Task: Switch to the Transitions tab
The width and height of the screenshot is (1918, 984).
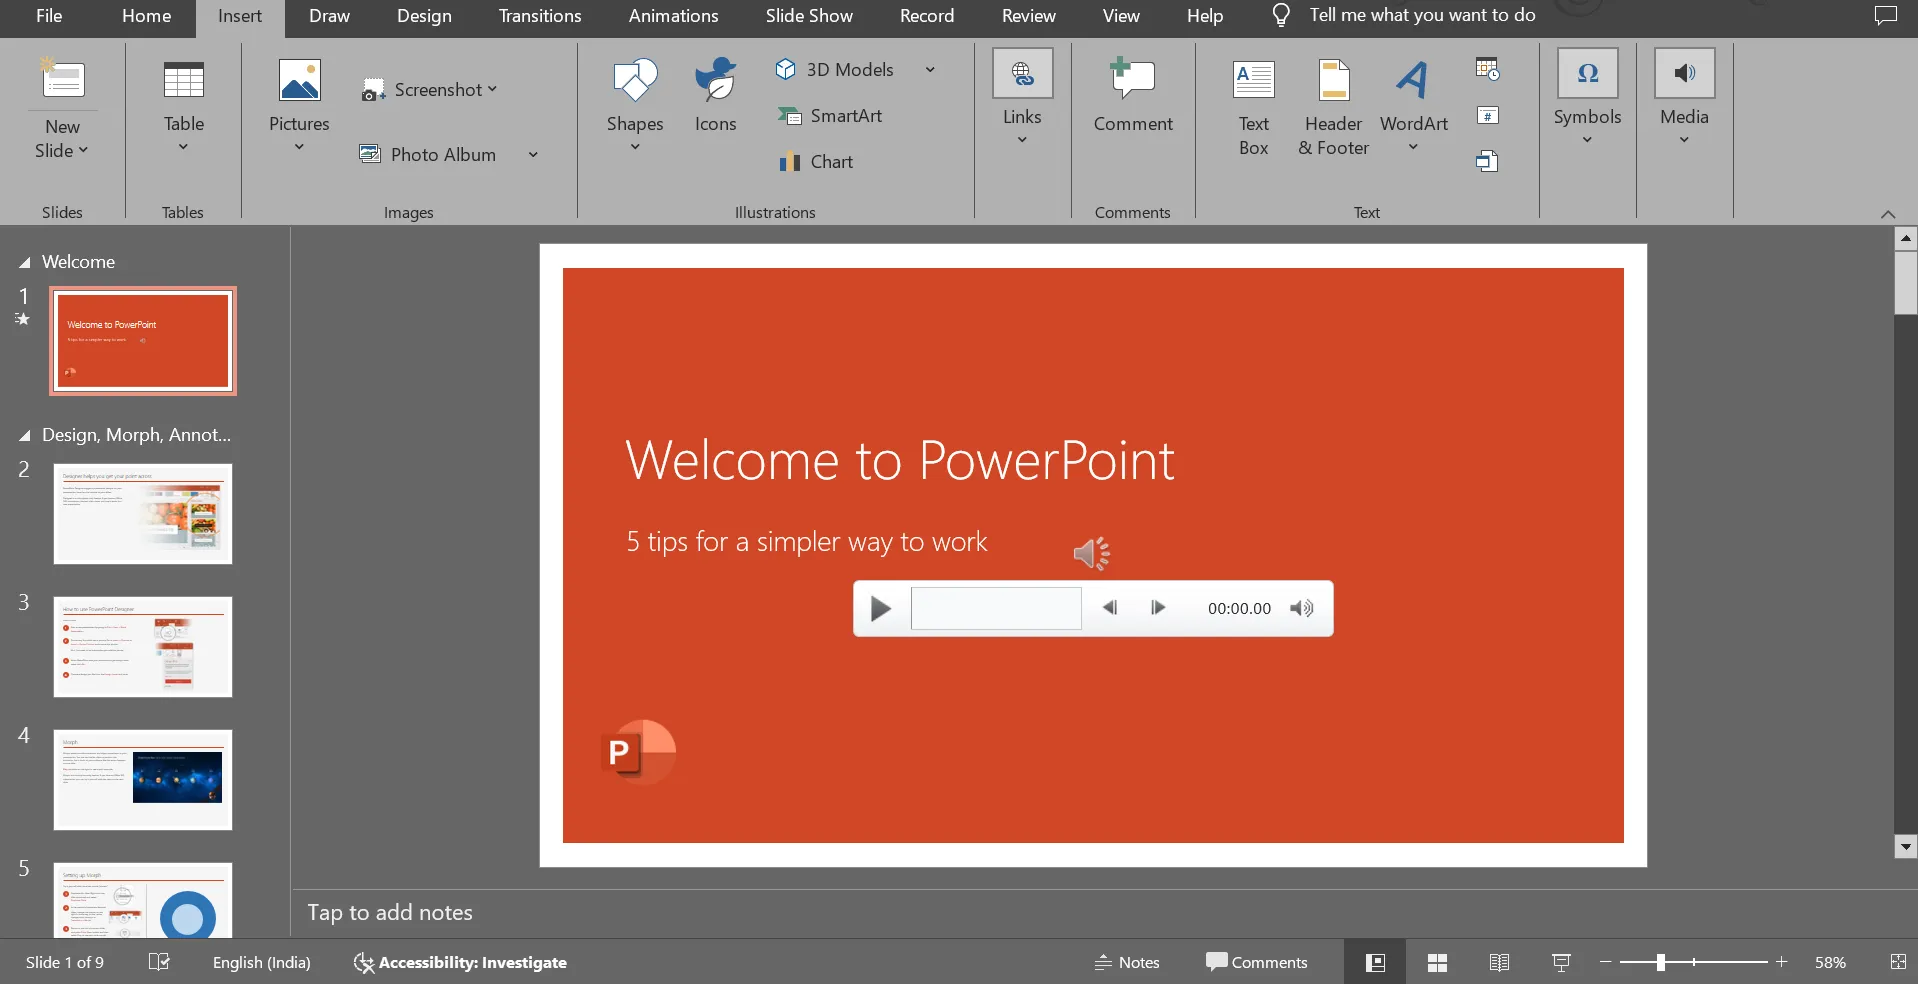Action: [540, 16]
